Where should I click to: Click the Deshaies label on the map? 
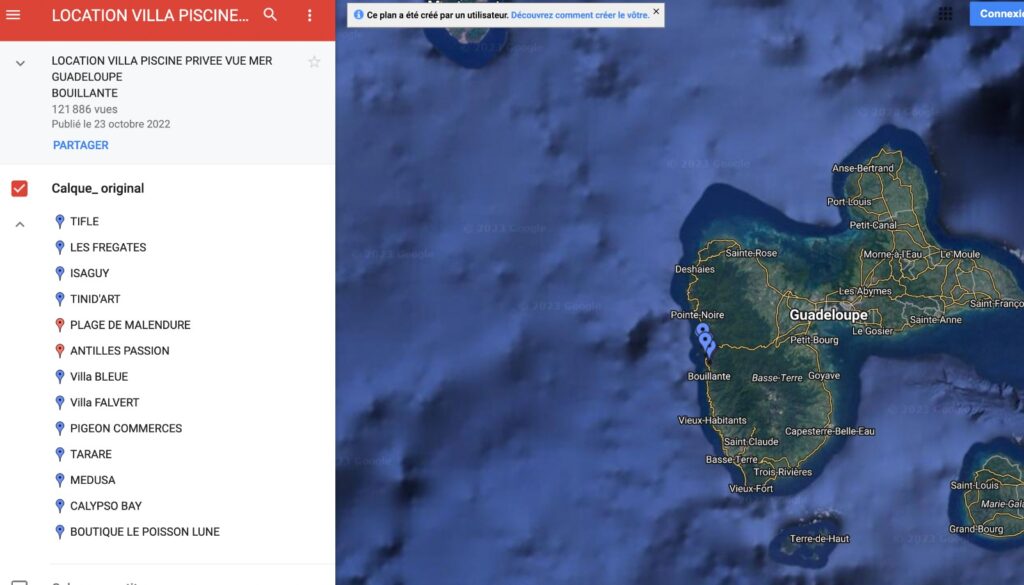click(x=694, y=269)
